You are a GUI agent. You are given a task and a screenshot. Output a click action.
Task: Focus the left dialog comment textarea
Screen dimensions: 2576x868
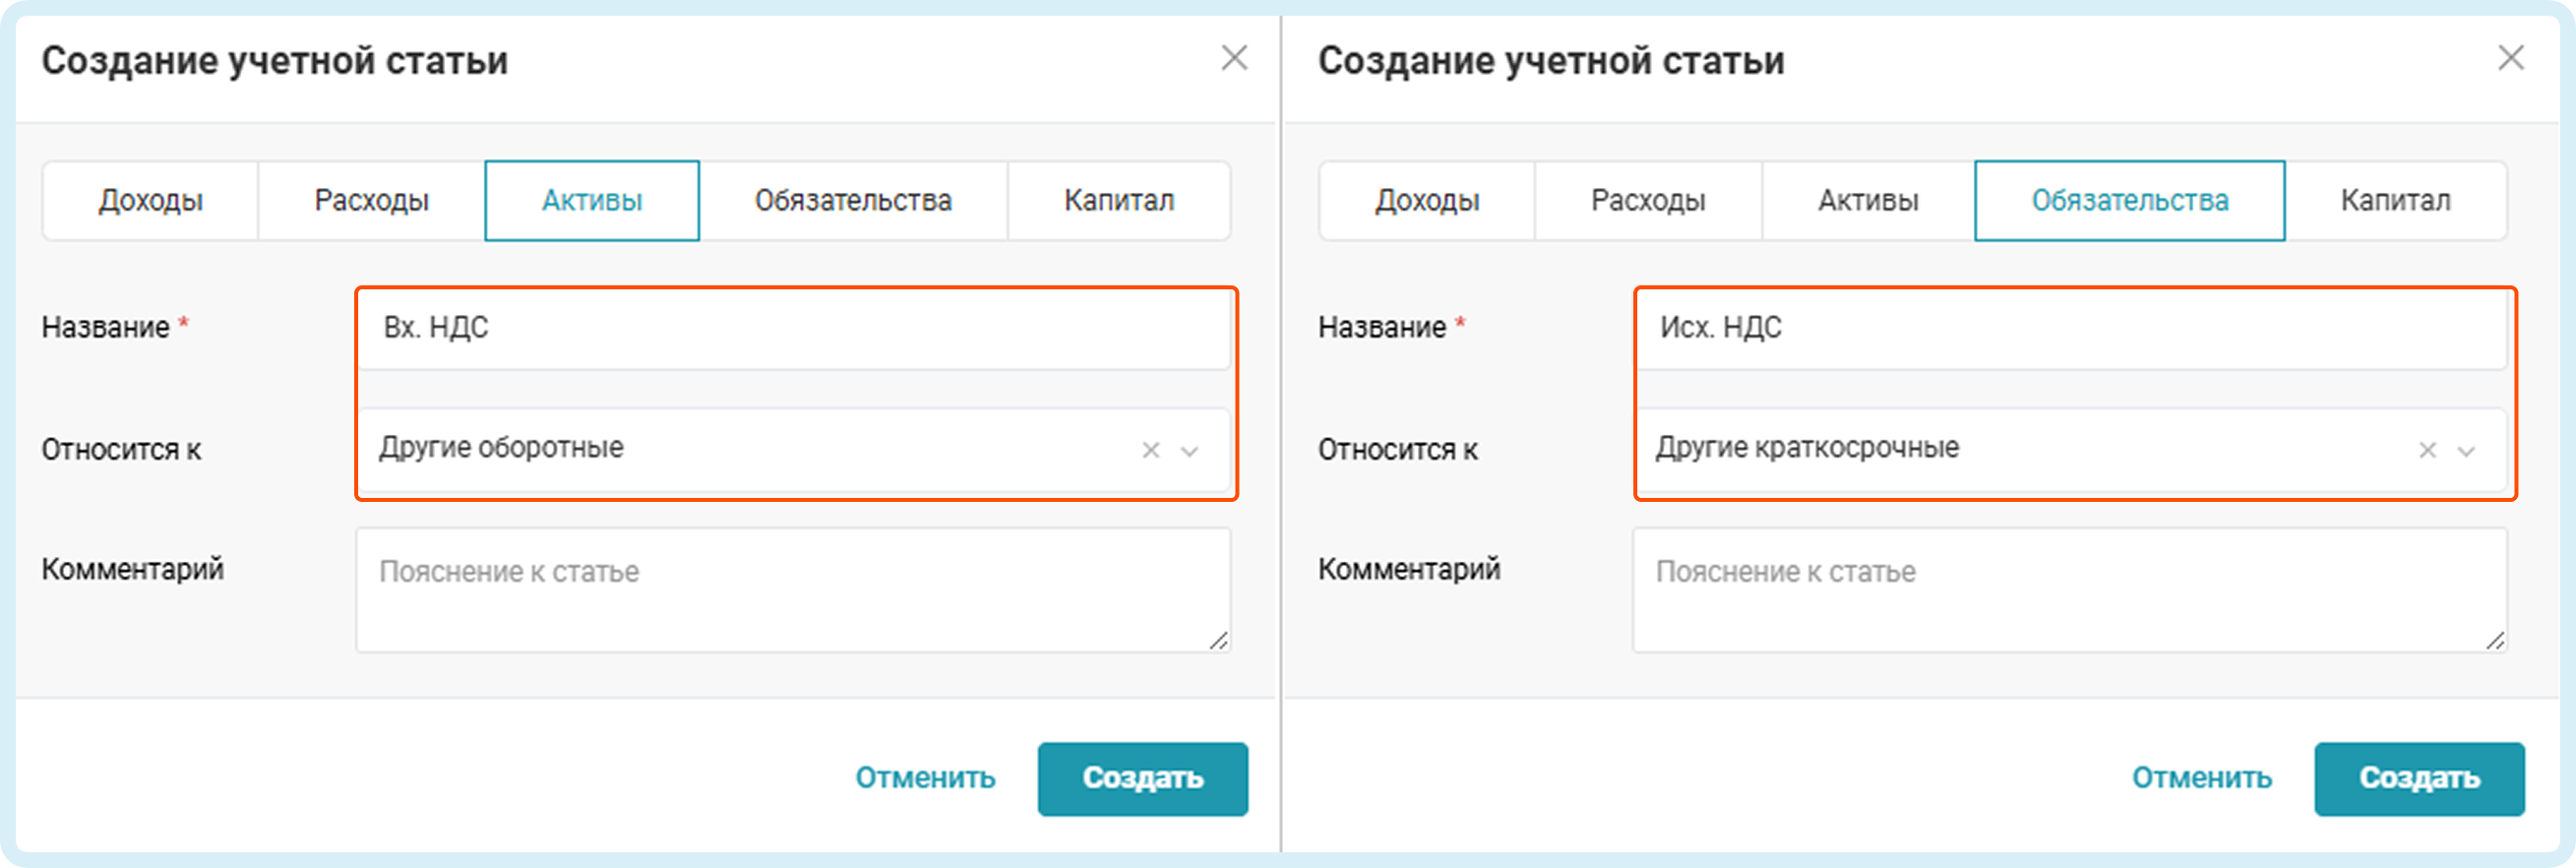[x=794, y=590]
